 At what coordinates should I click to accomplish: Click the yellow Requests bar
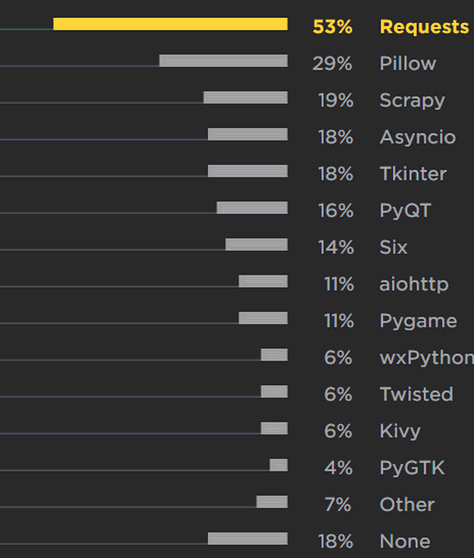(170, 24)
